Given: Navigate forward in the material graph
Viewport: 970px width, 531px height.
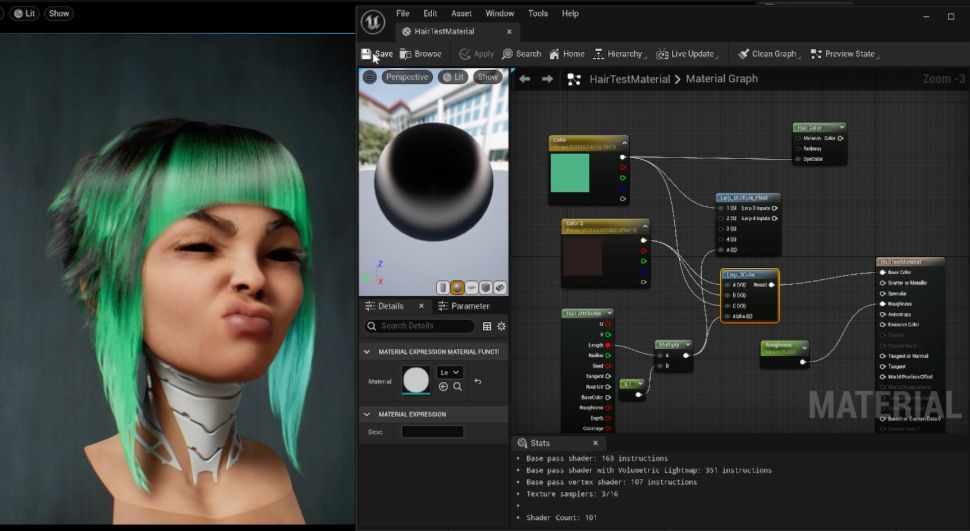Looking at the screenshot, I should pos(547,79).
